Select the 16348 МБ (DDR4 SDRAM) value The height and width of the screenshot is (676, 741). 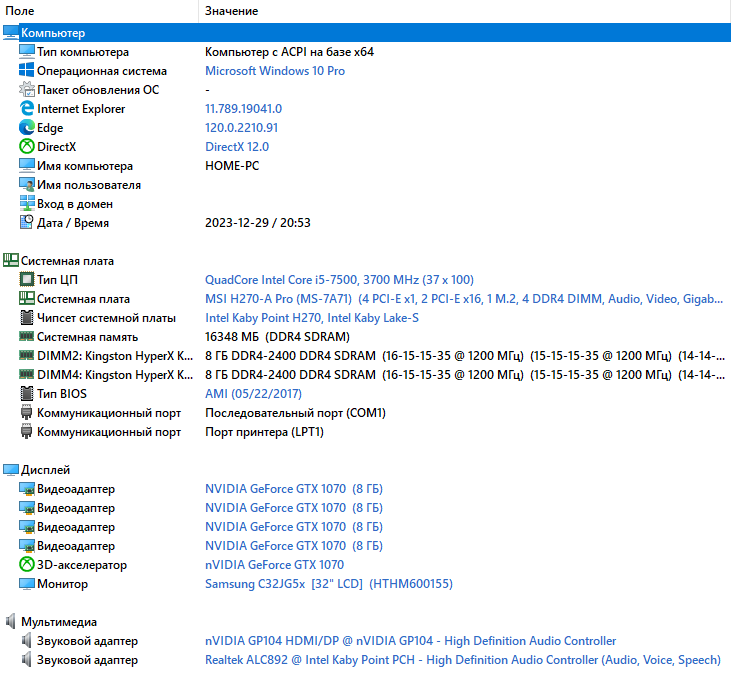point(277,337)
